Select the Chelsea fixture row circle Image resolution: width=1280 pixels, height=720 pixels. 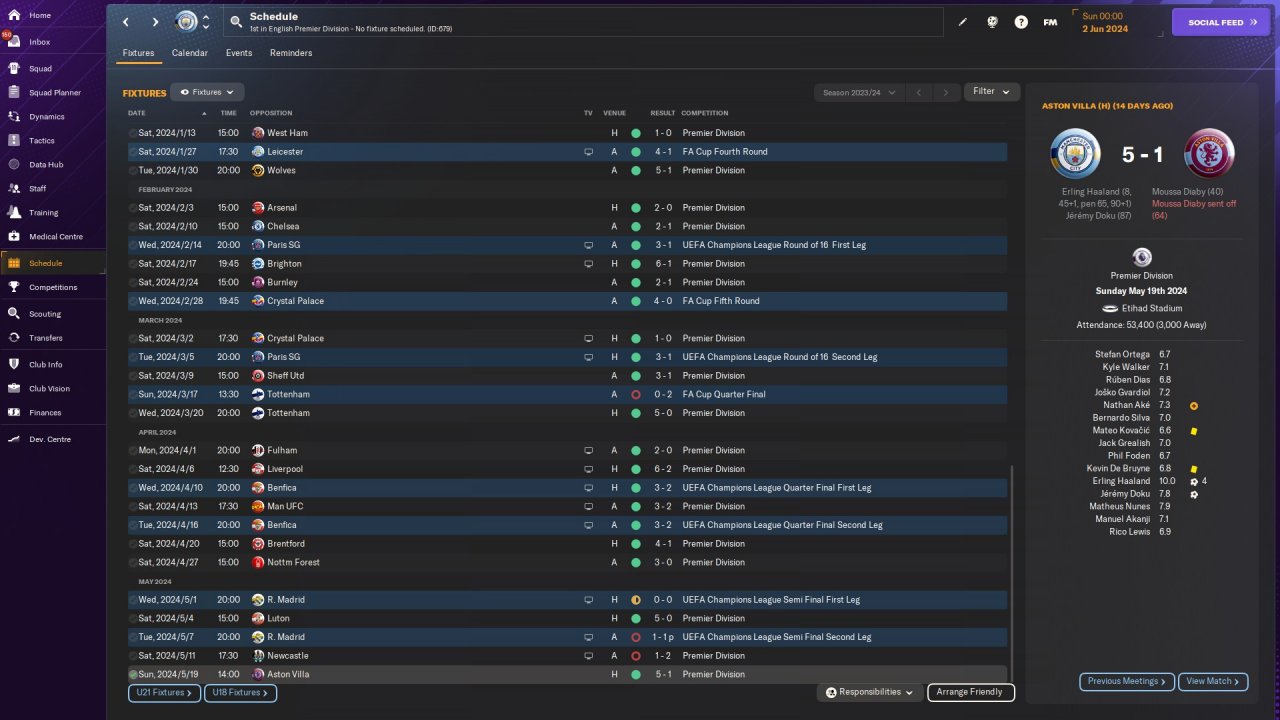(x=133, y=226)
